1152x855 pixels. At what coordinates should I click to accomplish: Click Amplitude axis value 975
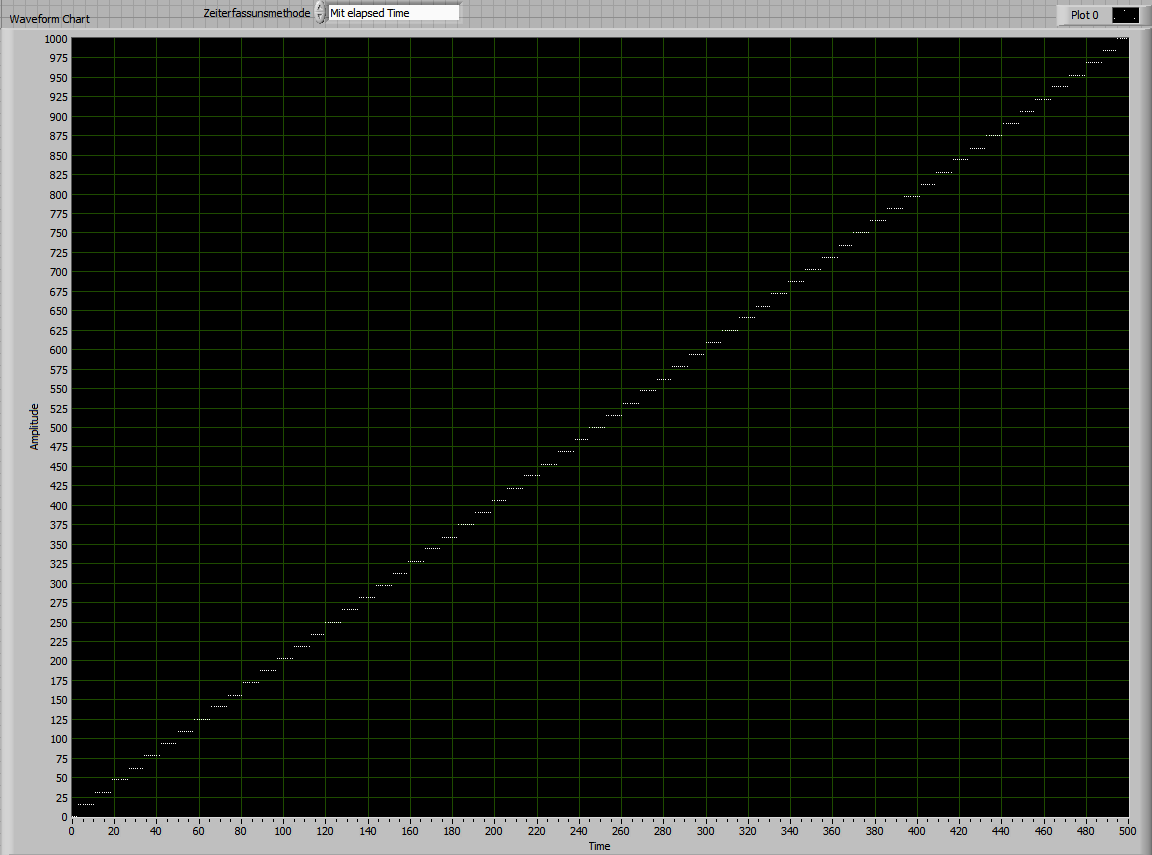pyautogui.click(x=59, y=58)
